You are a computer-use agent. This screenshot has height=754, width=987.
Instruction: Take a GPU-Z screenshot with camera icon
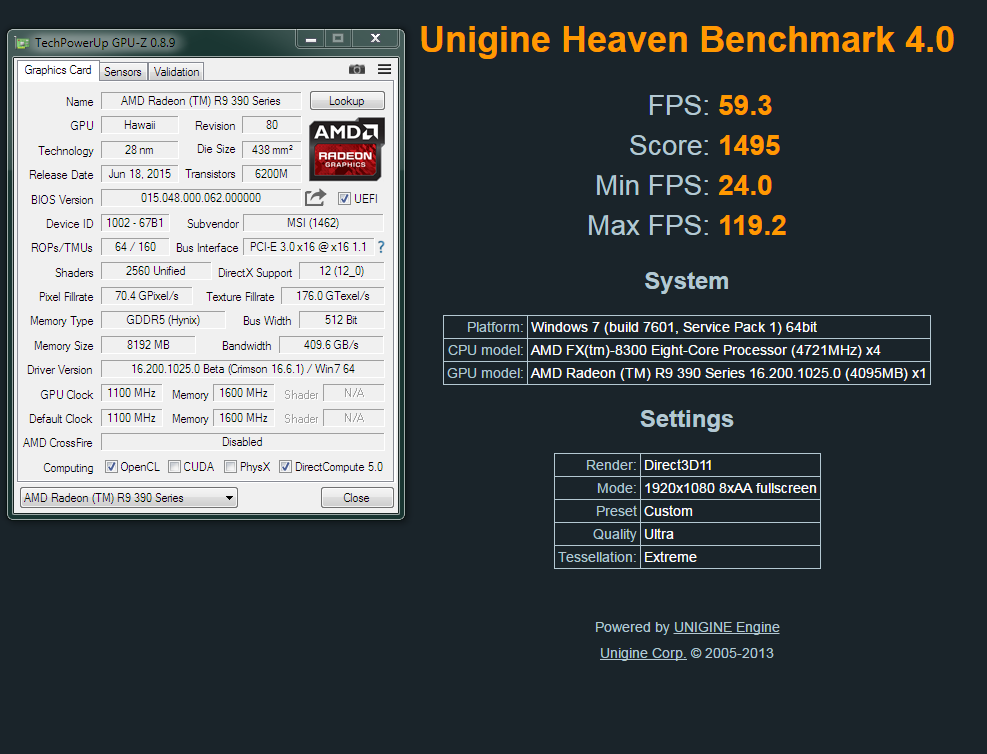coord(357,69)
